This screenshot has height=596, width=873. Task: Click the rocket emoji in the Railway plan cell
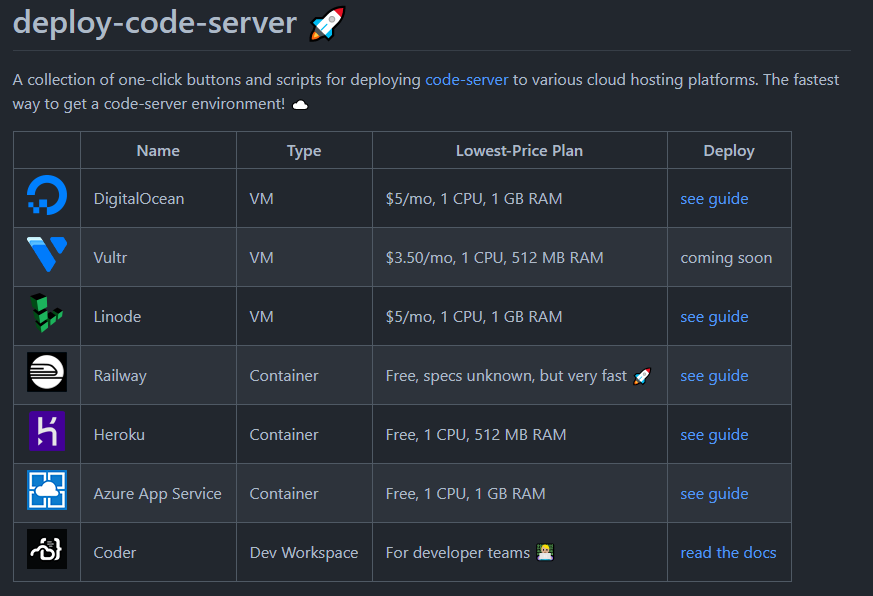[x=642, y=376]
